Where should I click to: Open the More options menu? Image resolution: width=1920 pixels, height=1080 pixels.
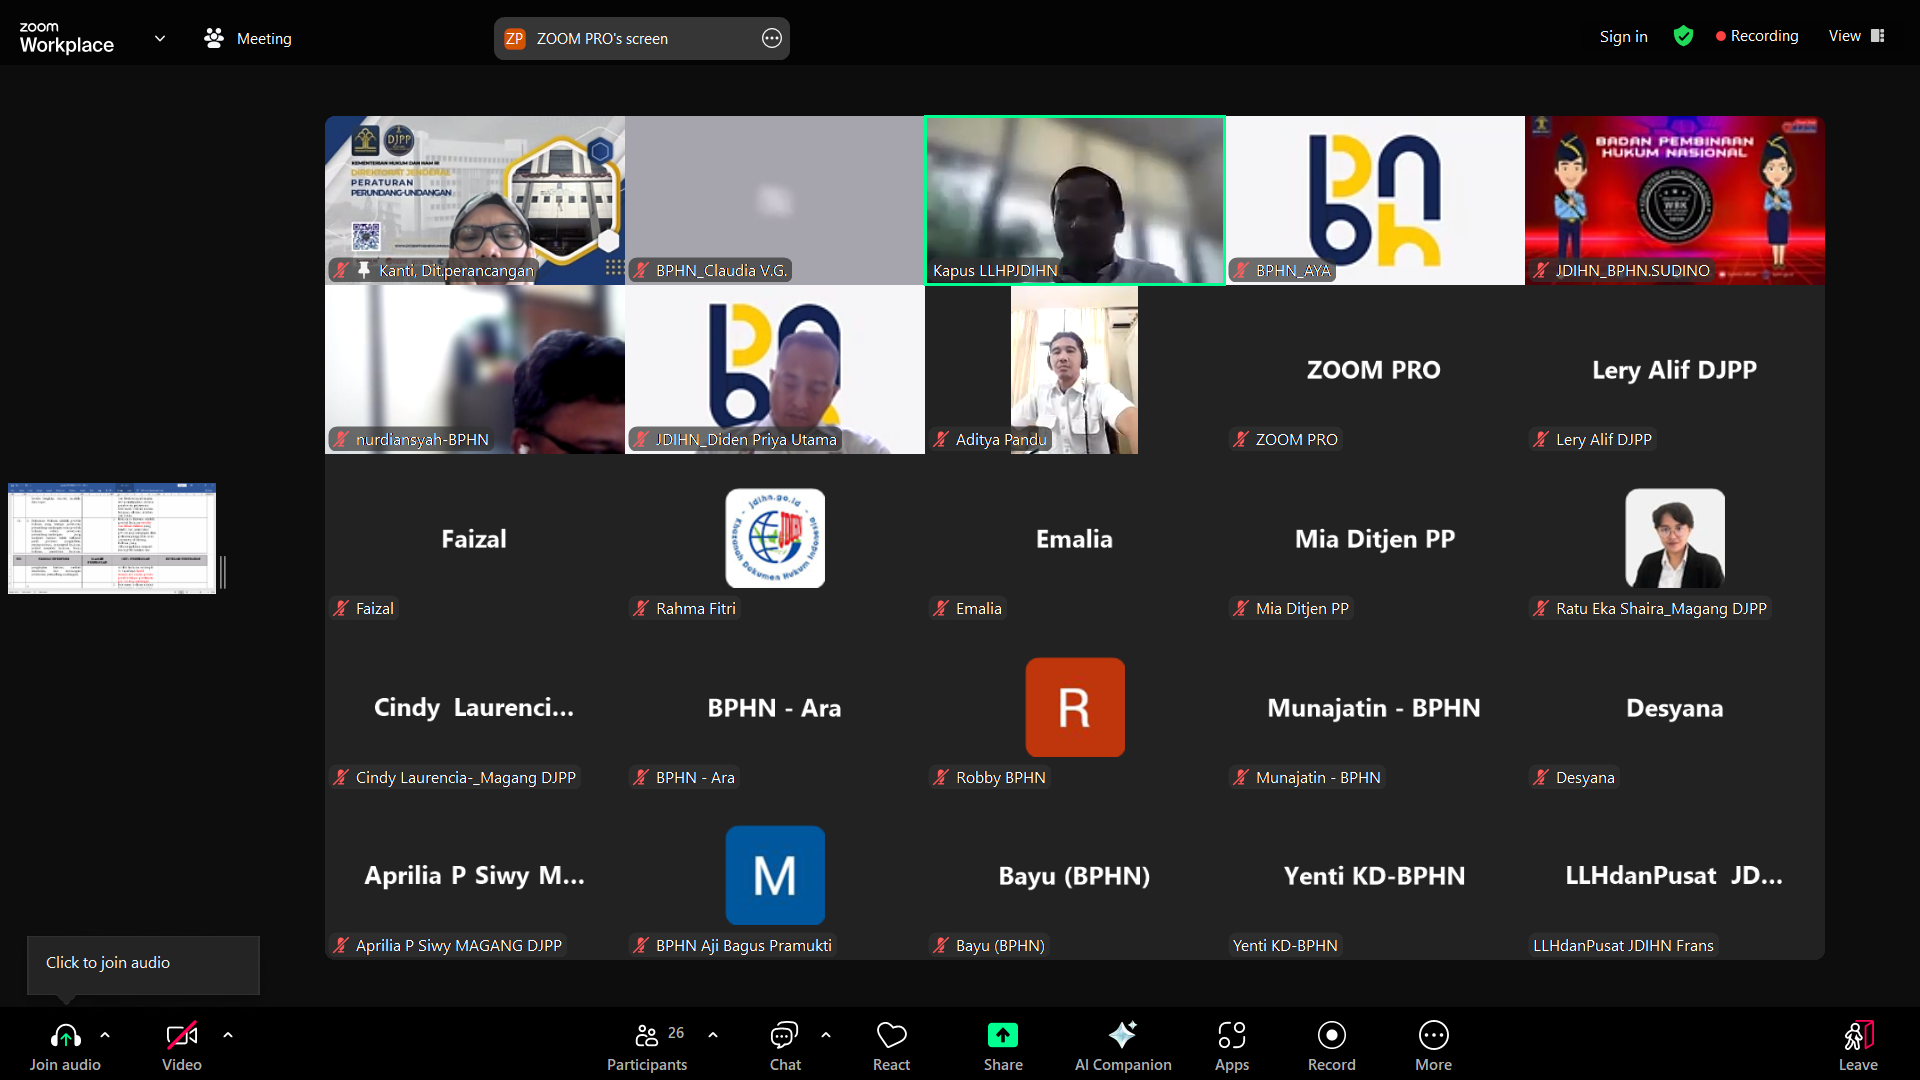1433,1046
